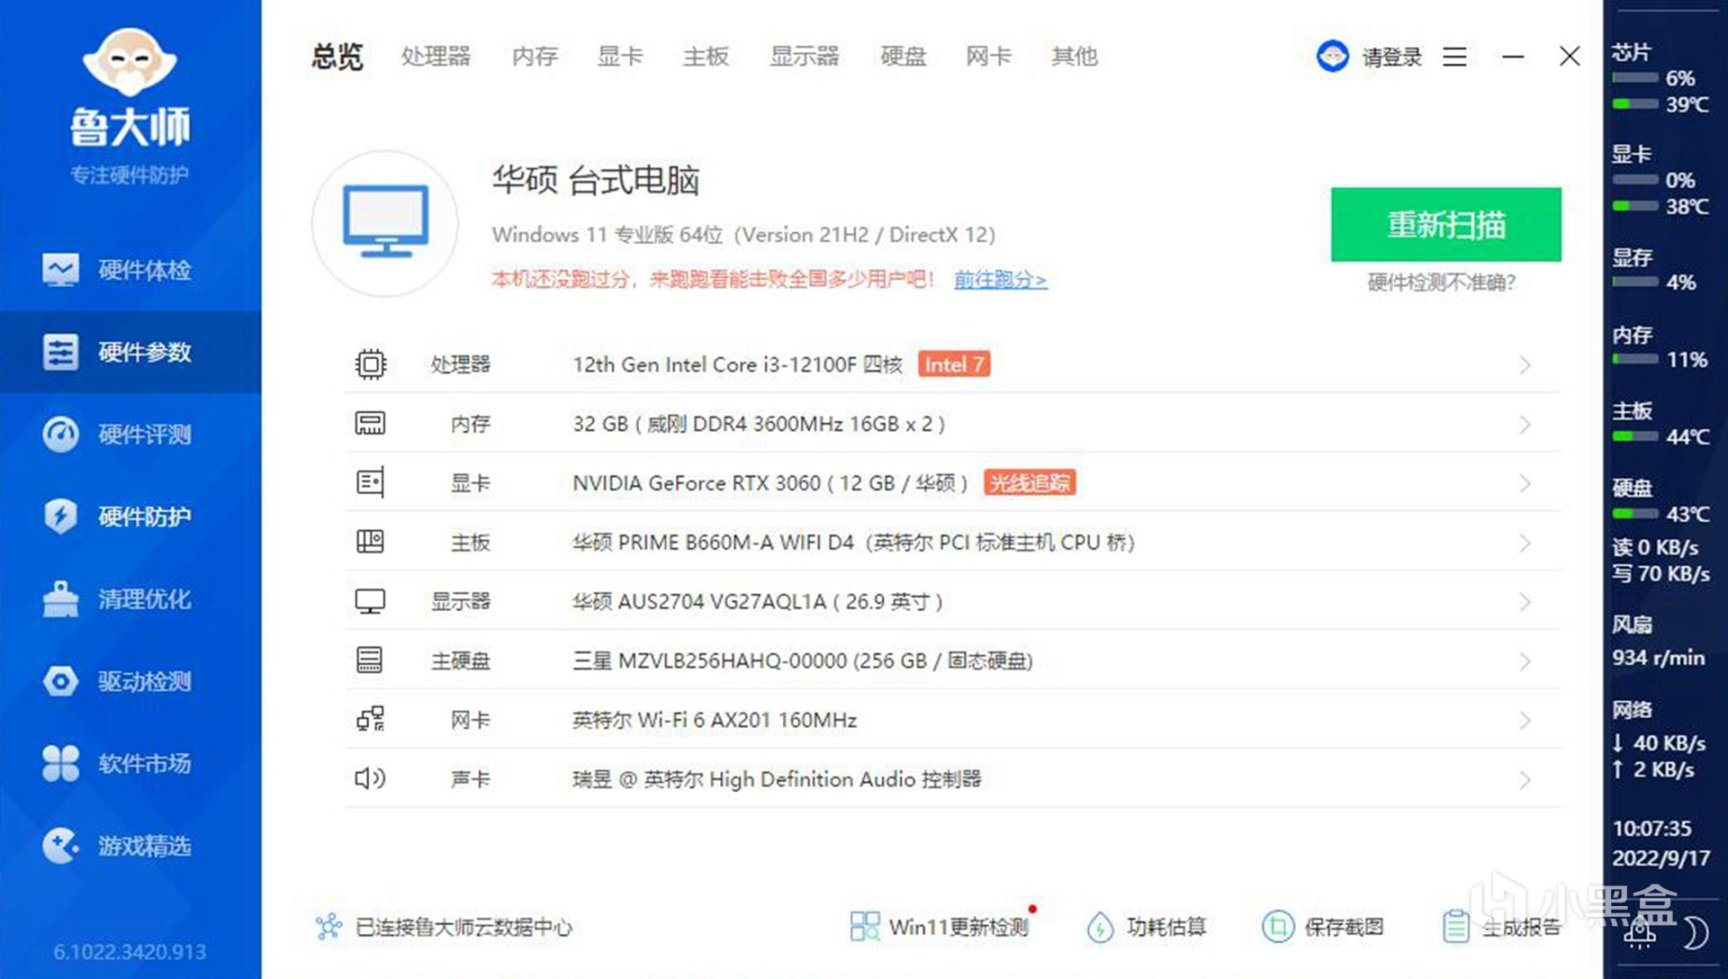The image size is (1728, 979).
Task: Expand the 显卡 row chevron
Action: point(1524,483)
